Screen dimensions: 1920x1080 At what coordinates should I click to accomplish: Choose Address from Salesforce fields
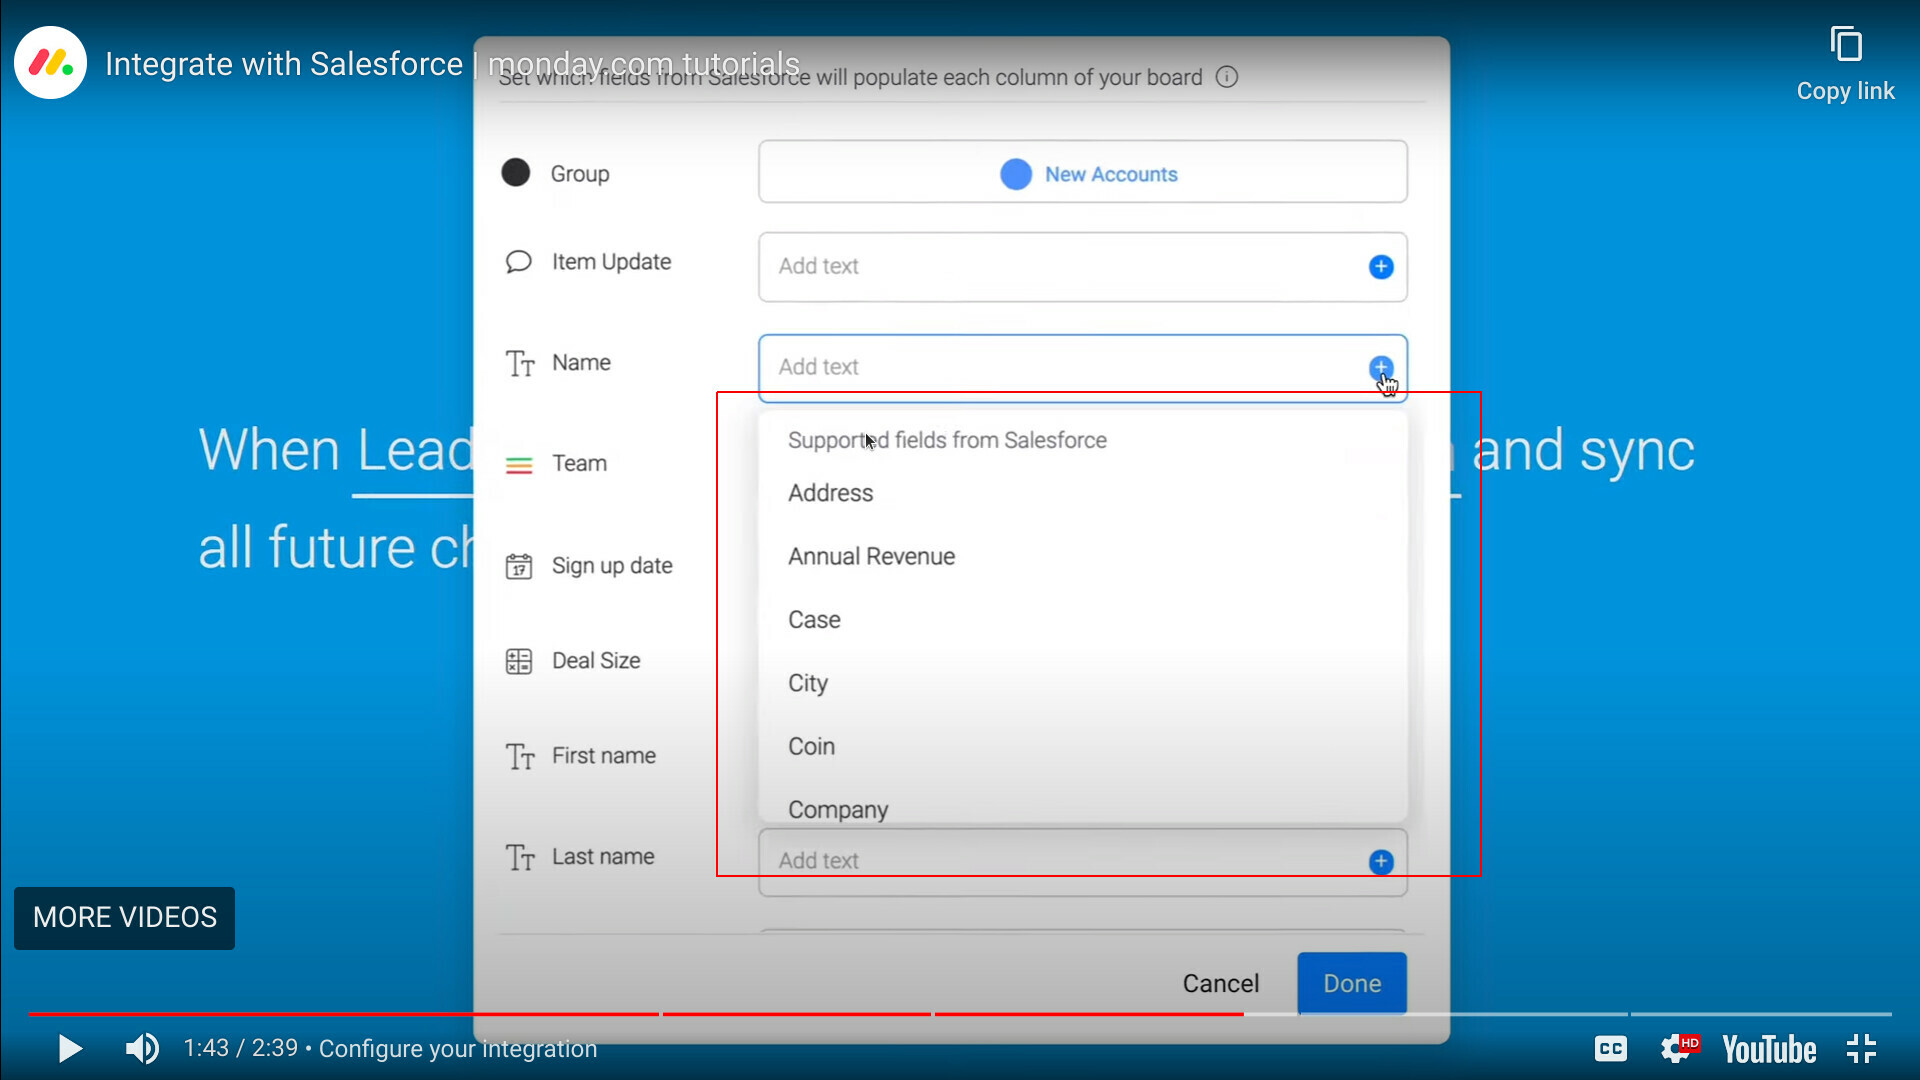(1083, 493)
